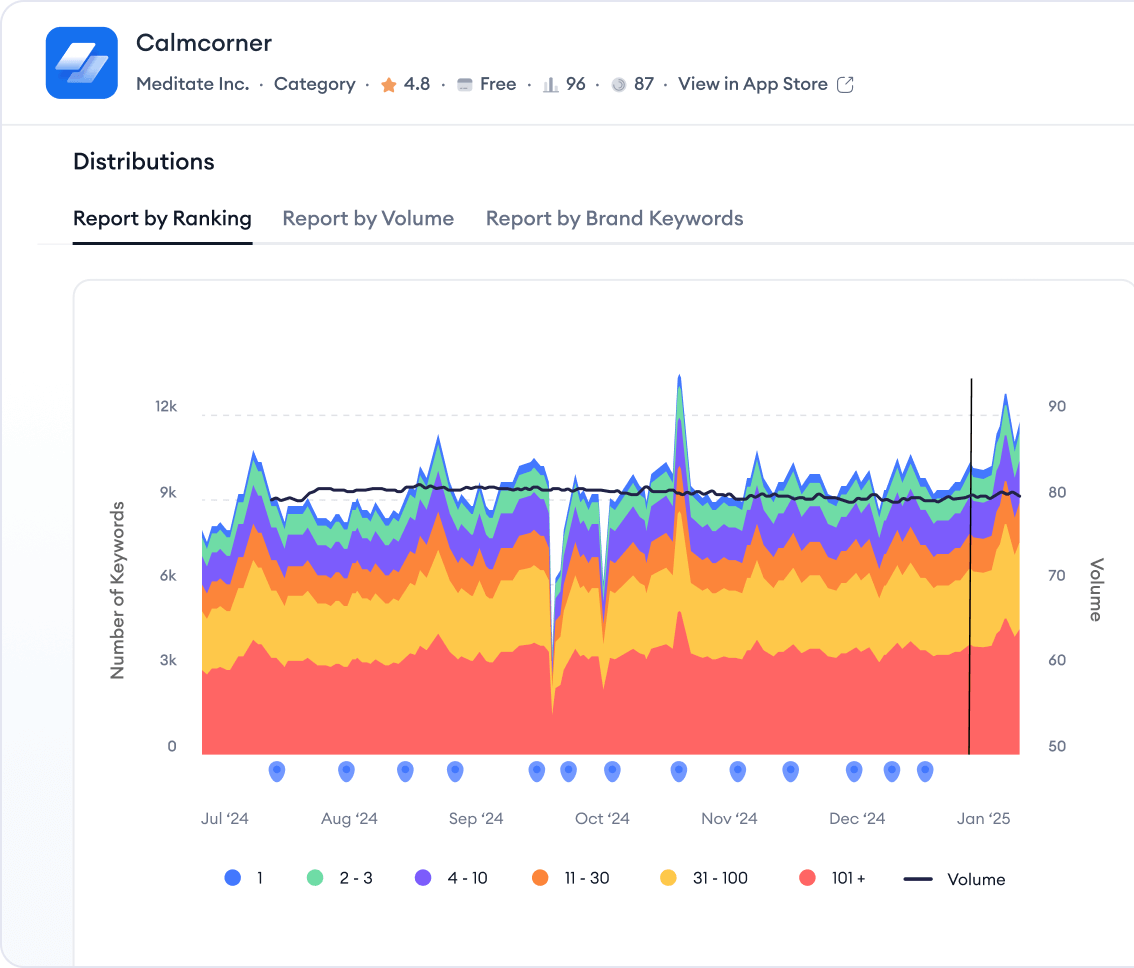Click the Free price tag icon
This screenshot has height=968, width=1134.
click(x=464, y=85)
